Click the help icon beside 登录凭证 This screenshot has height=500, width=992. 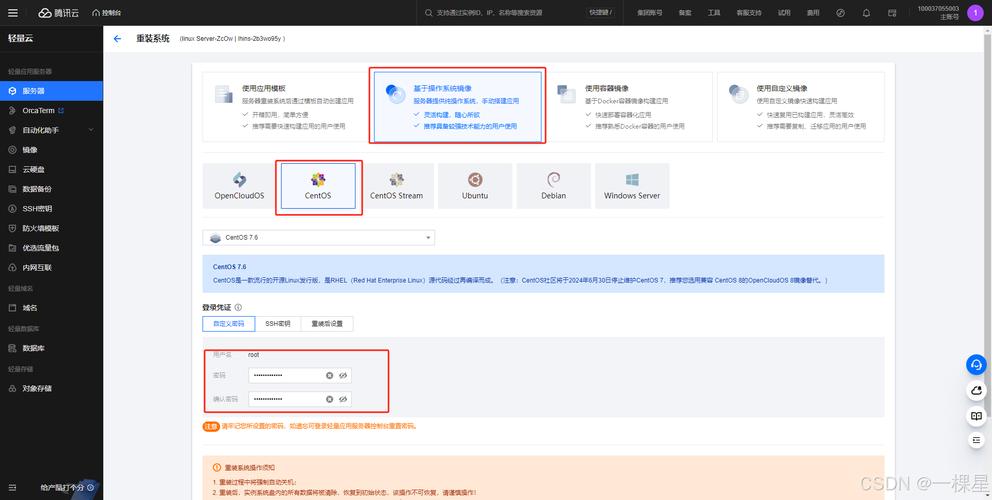point(238,308)
